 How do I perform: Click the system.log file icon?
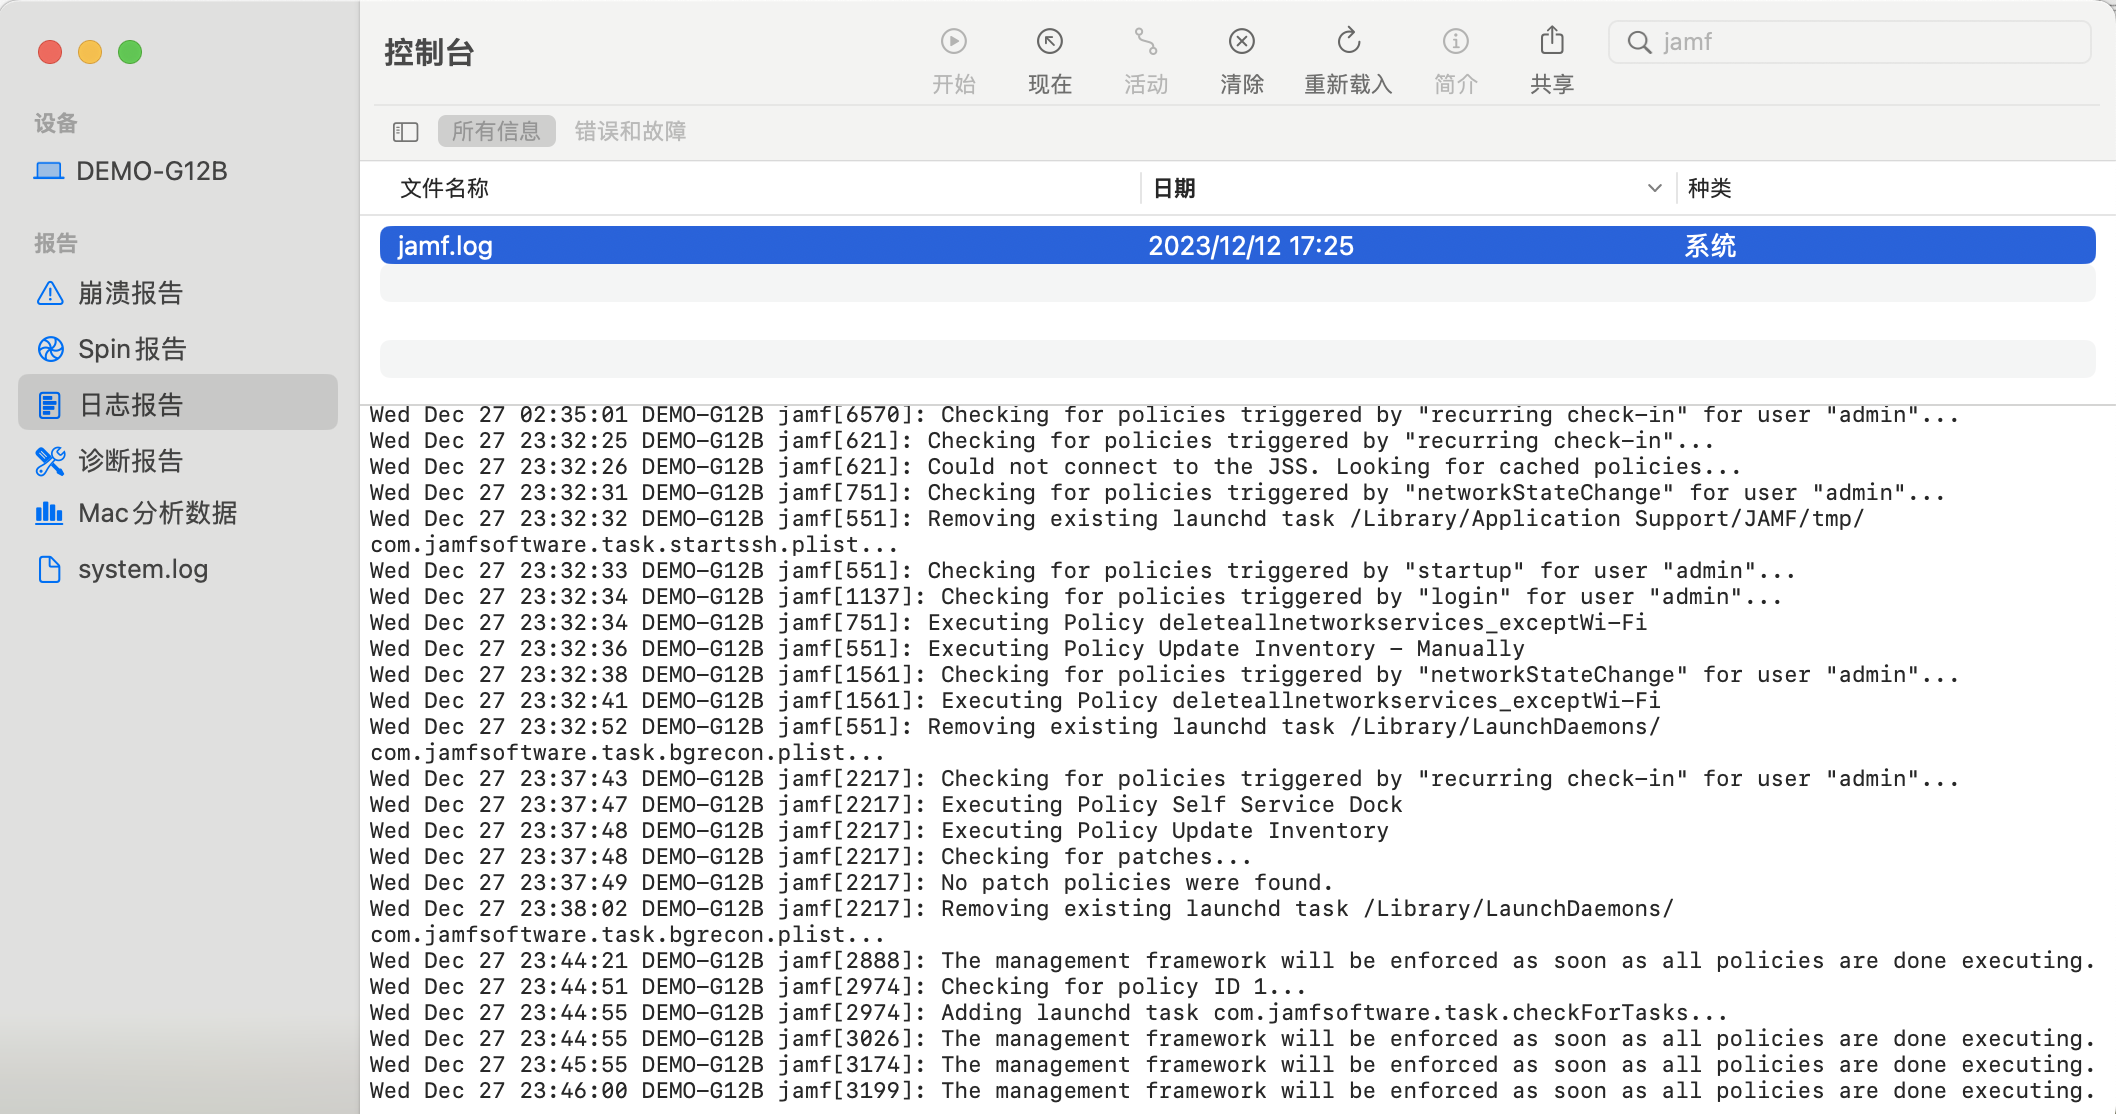click(x=50, y=569)
